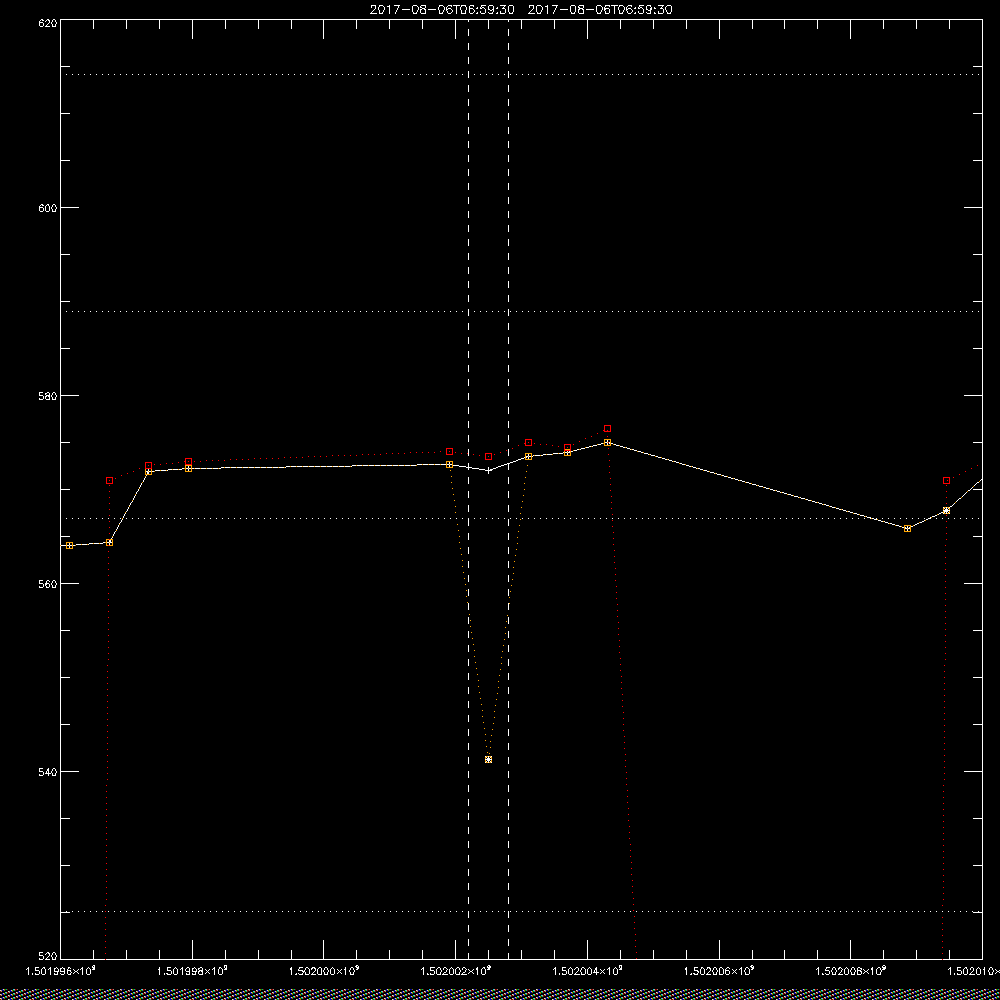Click the 600 y-axis label
The width and height of the screenshot is (1000, 1000).
tap(48, 208)
